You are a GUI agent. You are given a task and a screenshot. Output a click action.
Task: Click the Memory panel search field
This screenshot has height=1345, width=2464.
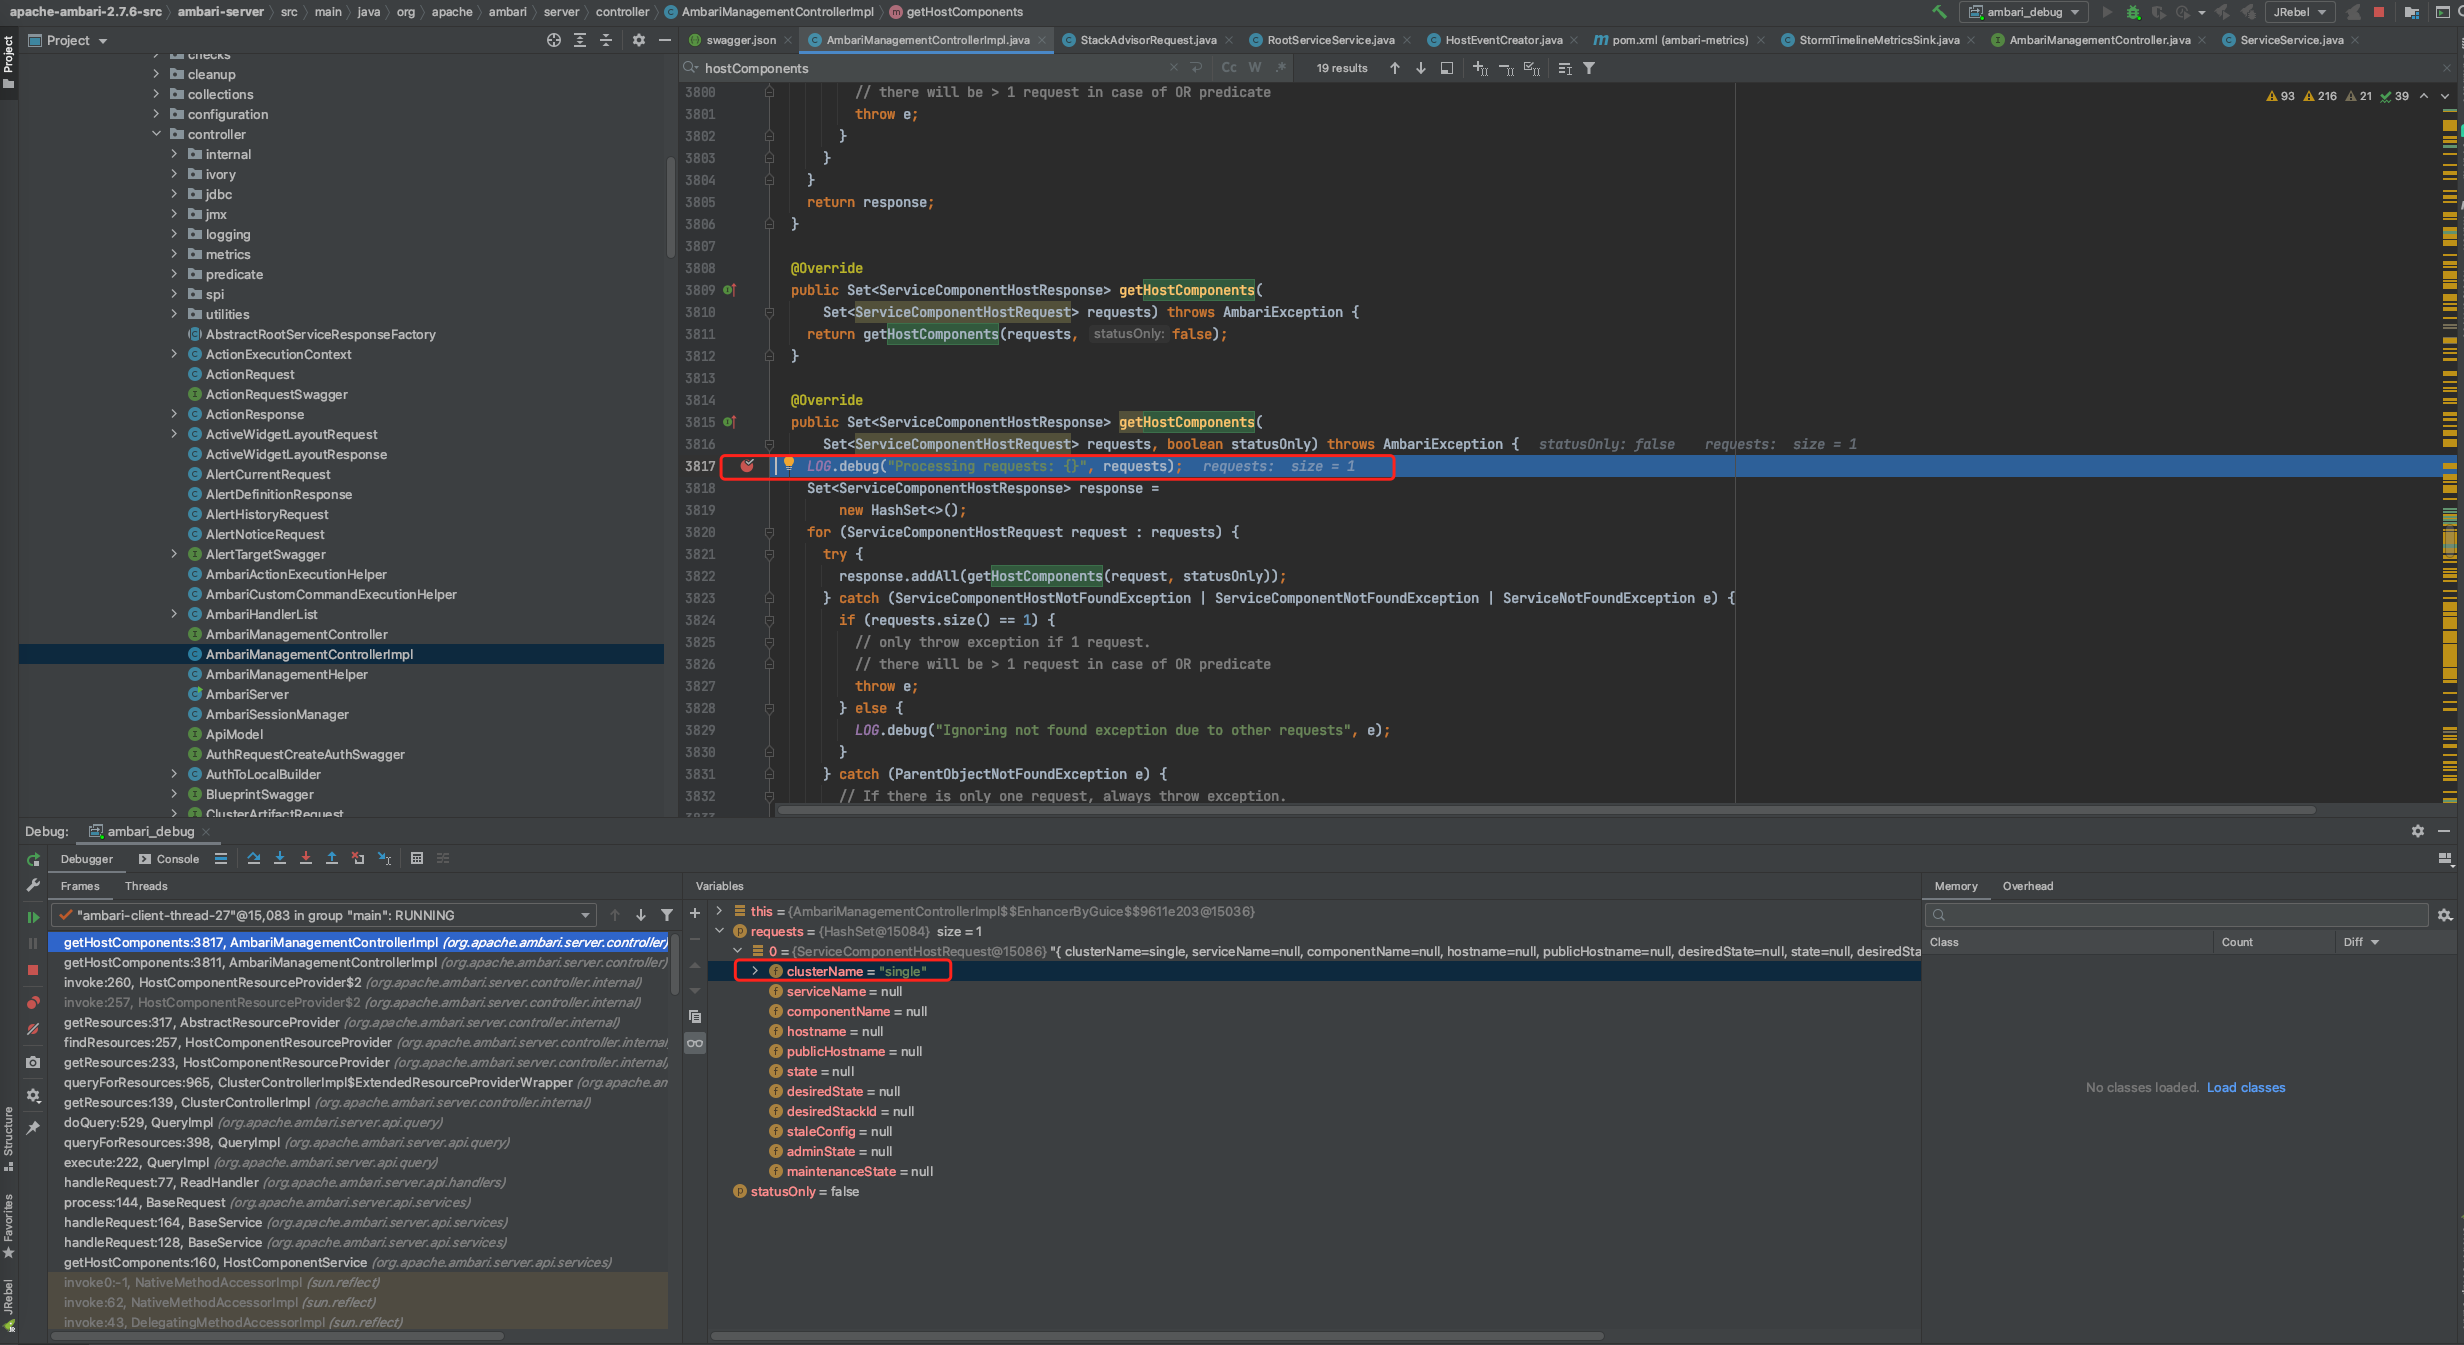point(2177,915)
